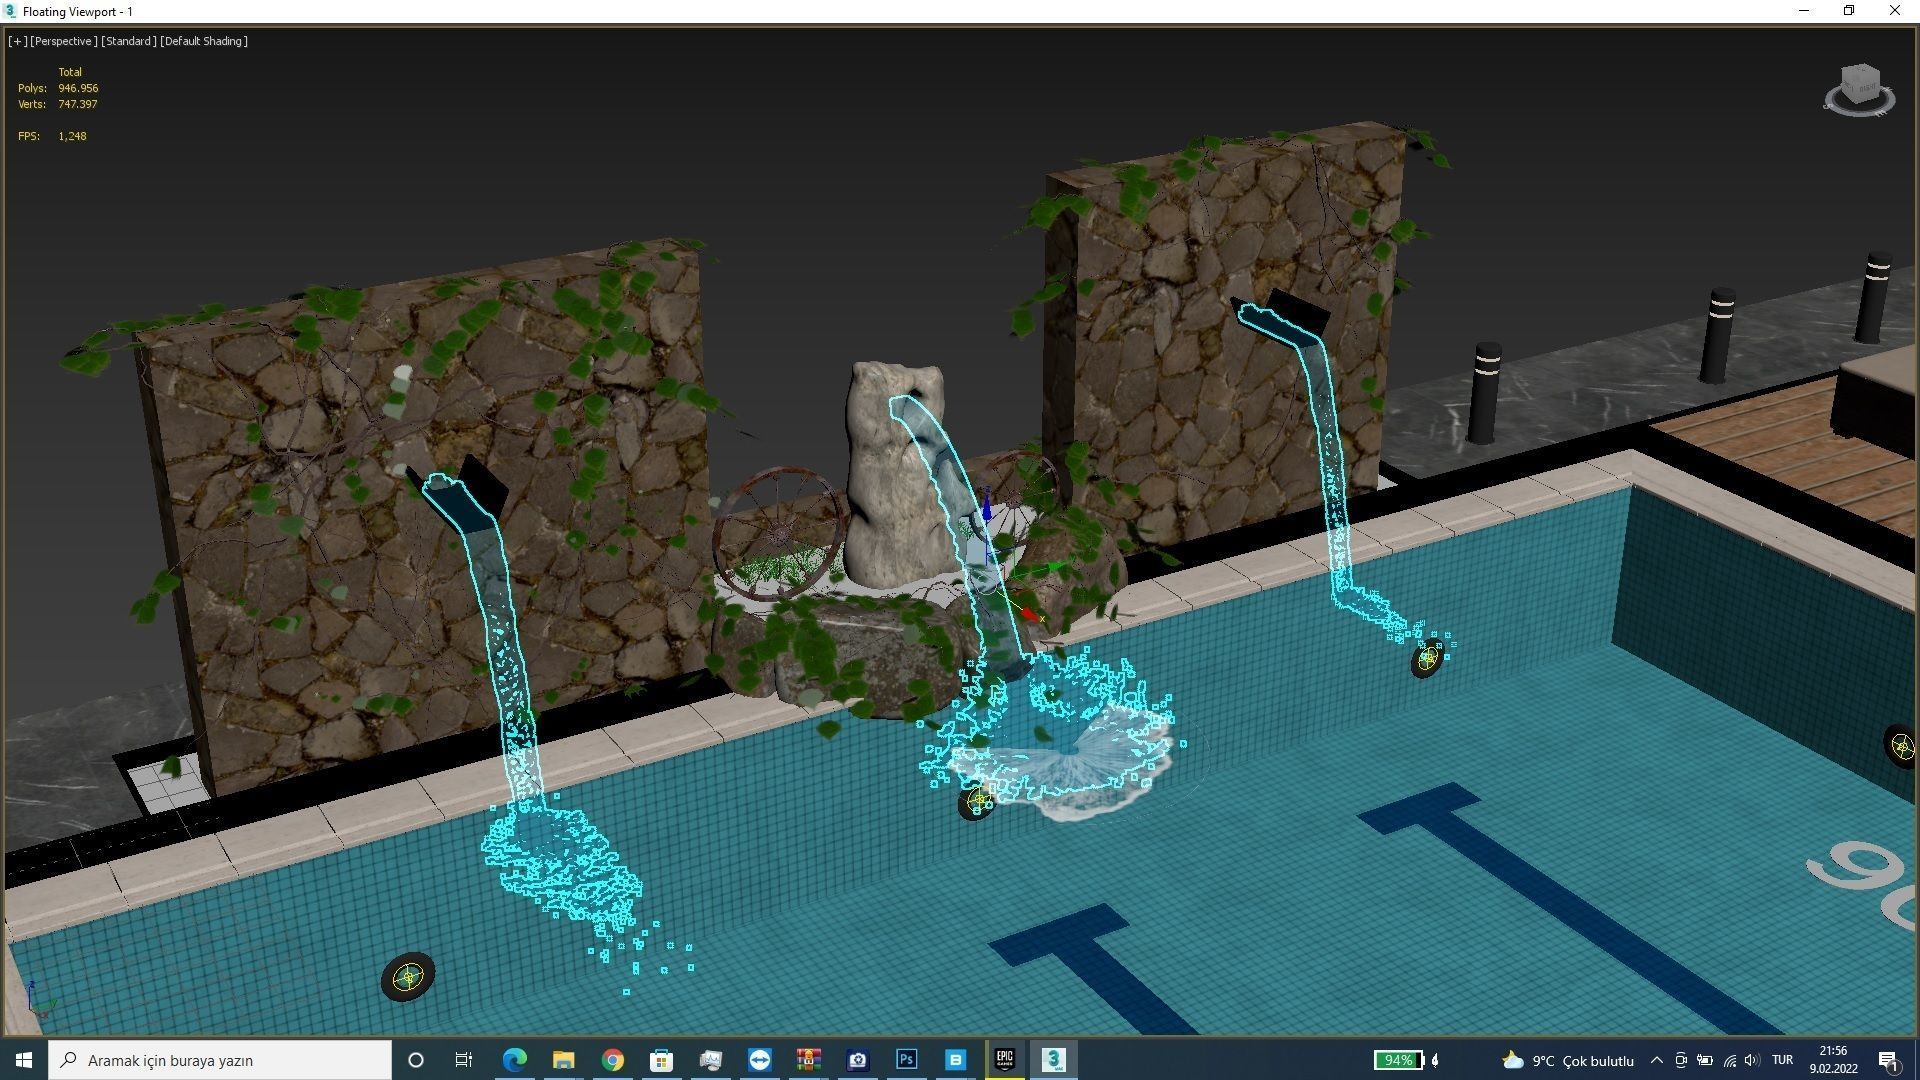Open the Perspective viewport label menu
The image size is (1920, 1080).
[x=64, y=41]
